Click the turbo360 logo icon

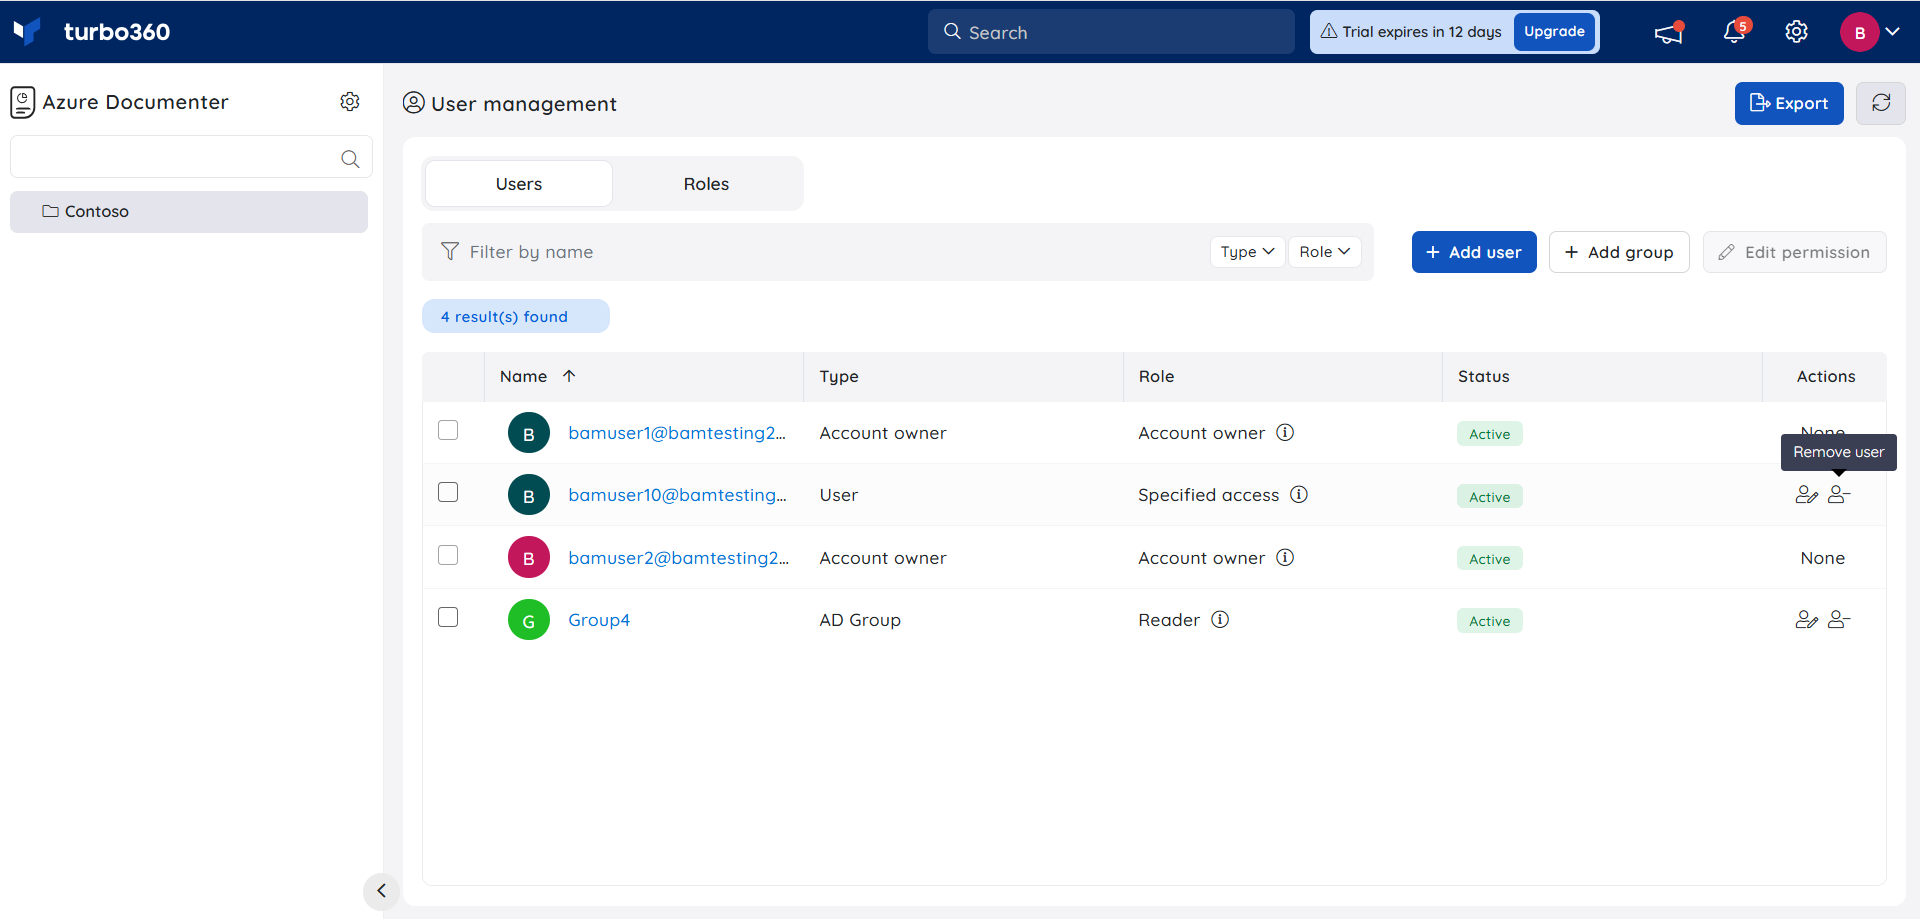point(27,32)
